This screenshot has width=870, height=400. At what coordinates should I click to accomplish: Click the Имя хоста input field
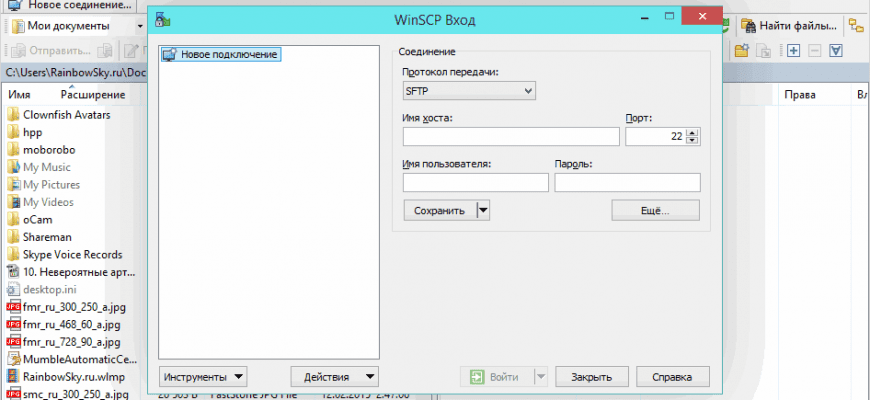(511, 136)
